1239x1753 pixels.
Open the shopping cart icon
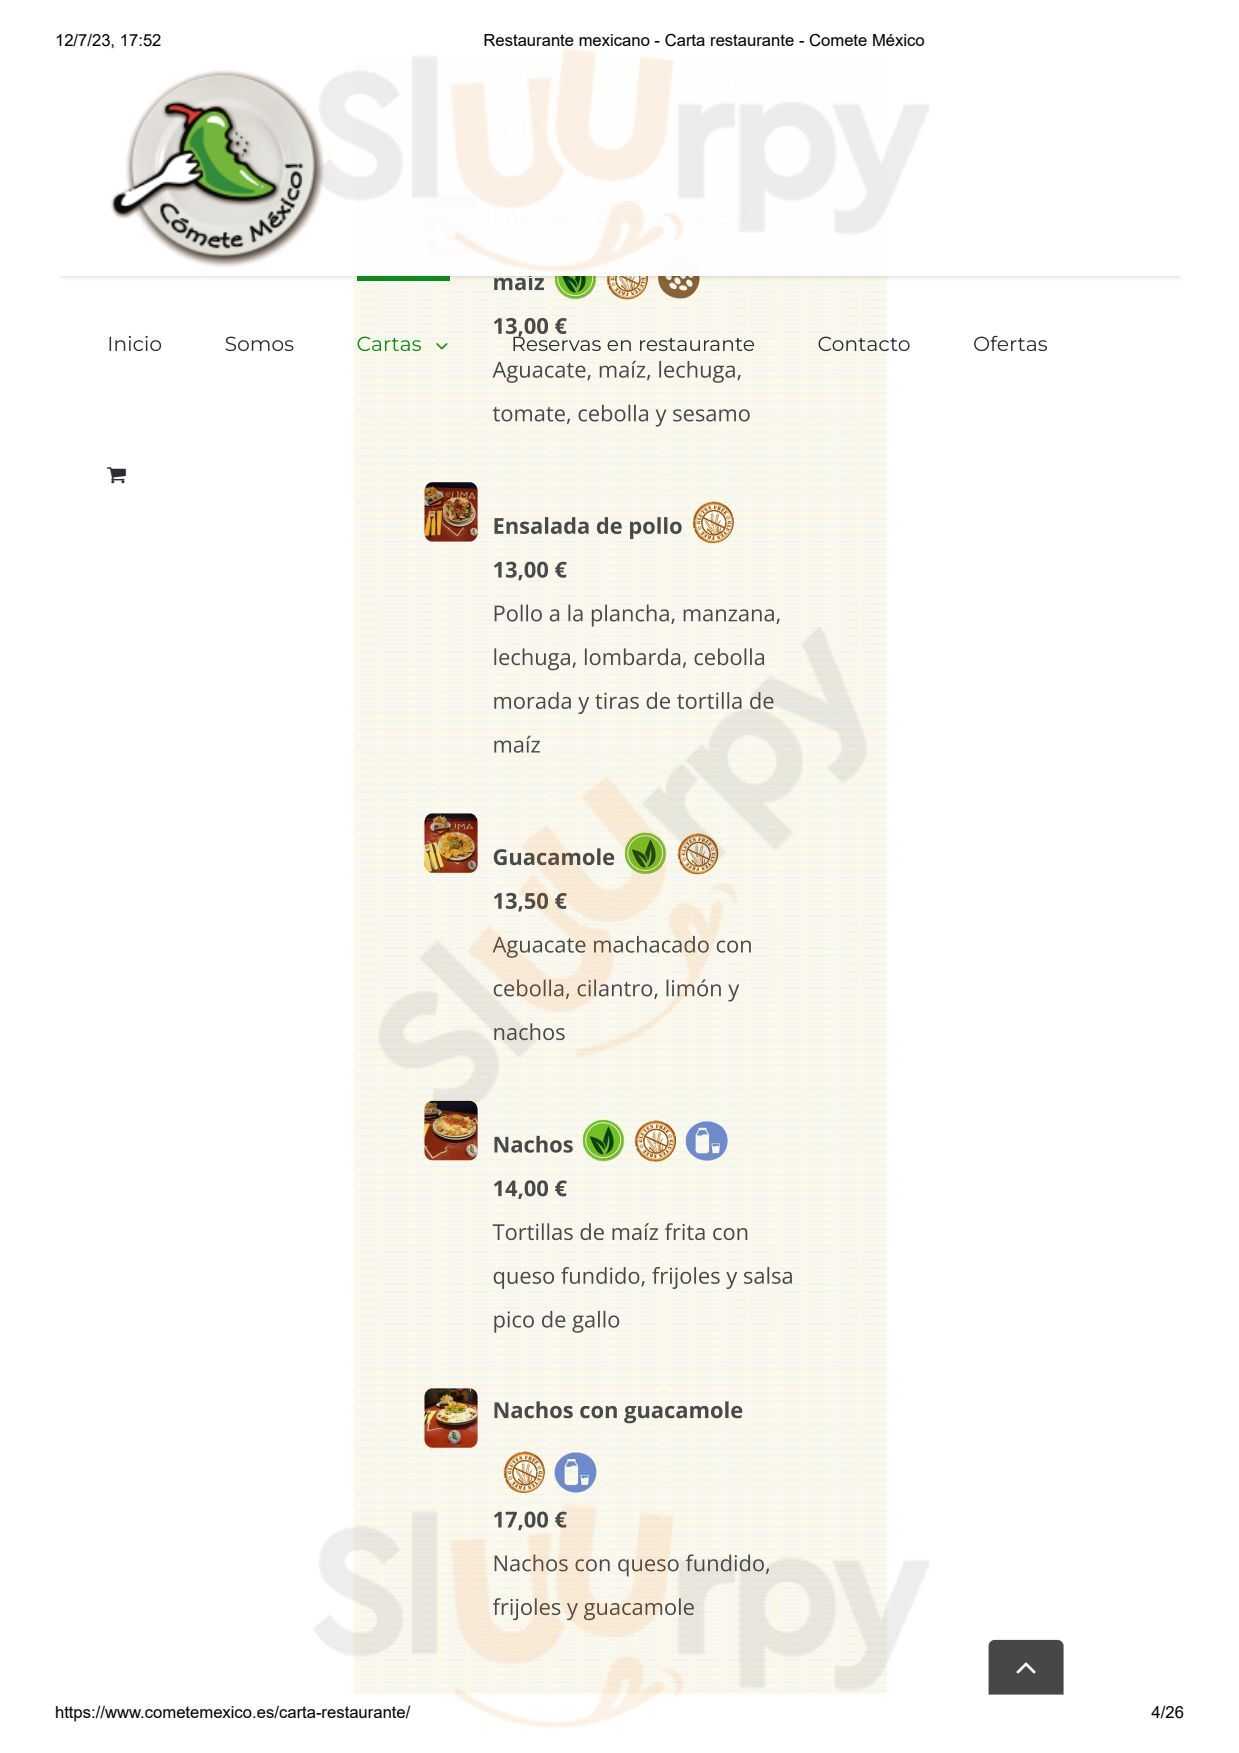pos(116,475)
